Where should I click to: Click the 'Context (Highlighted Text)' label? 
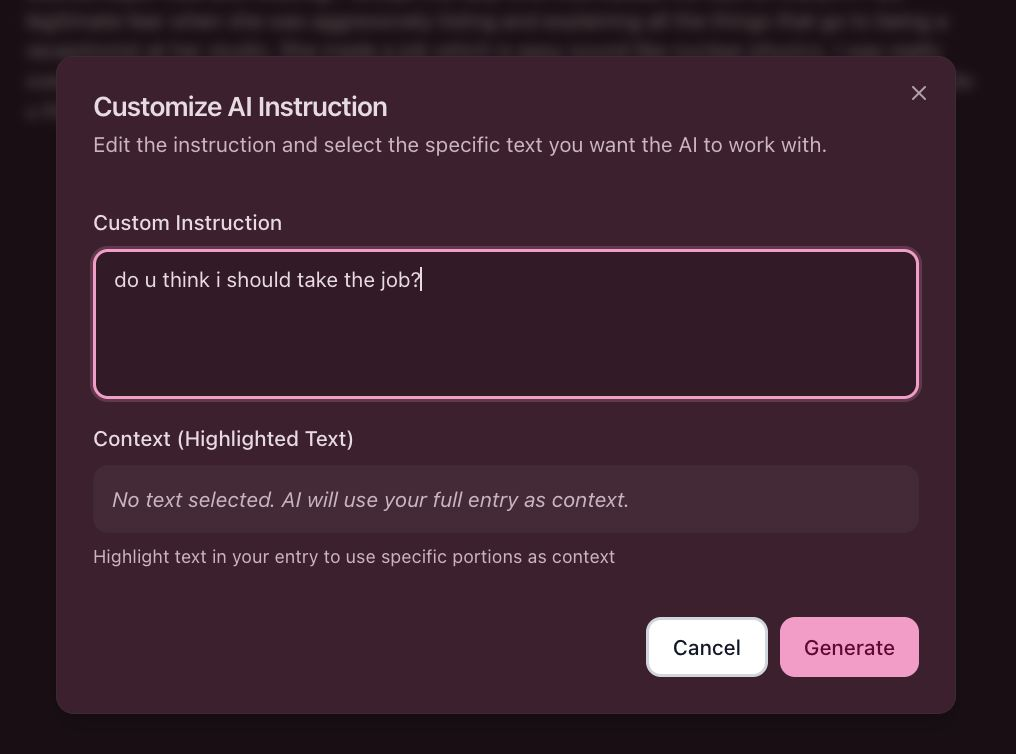pos(223,439)
